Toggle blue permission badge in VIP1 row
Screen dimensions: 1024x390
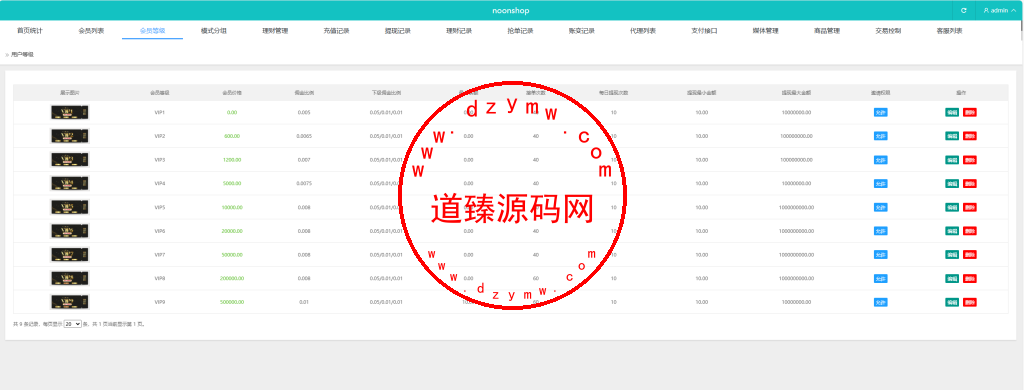[x=880, y=112]
